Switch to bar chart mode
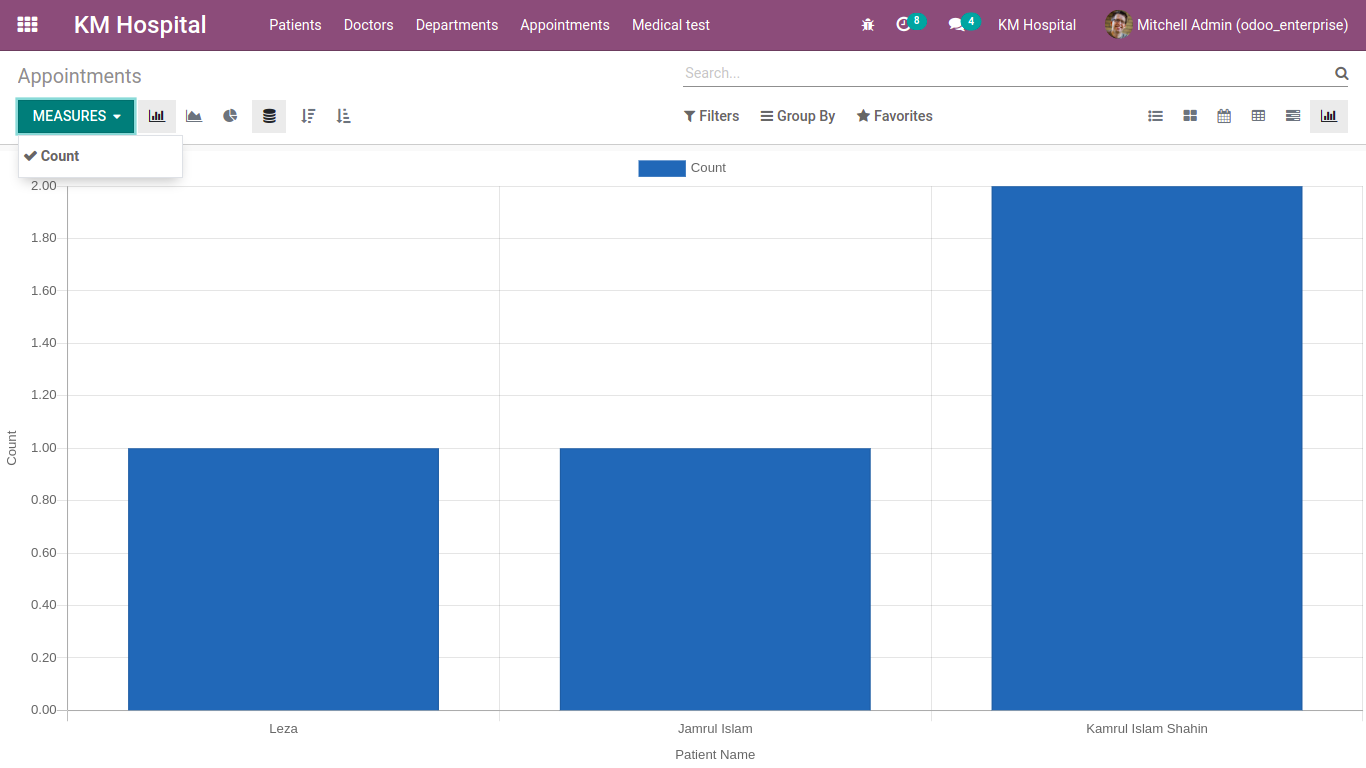 coord(157,116)
